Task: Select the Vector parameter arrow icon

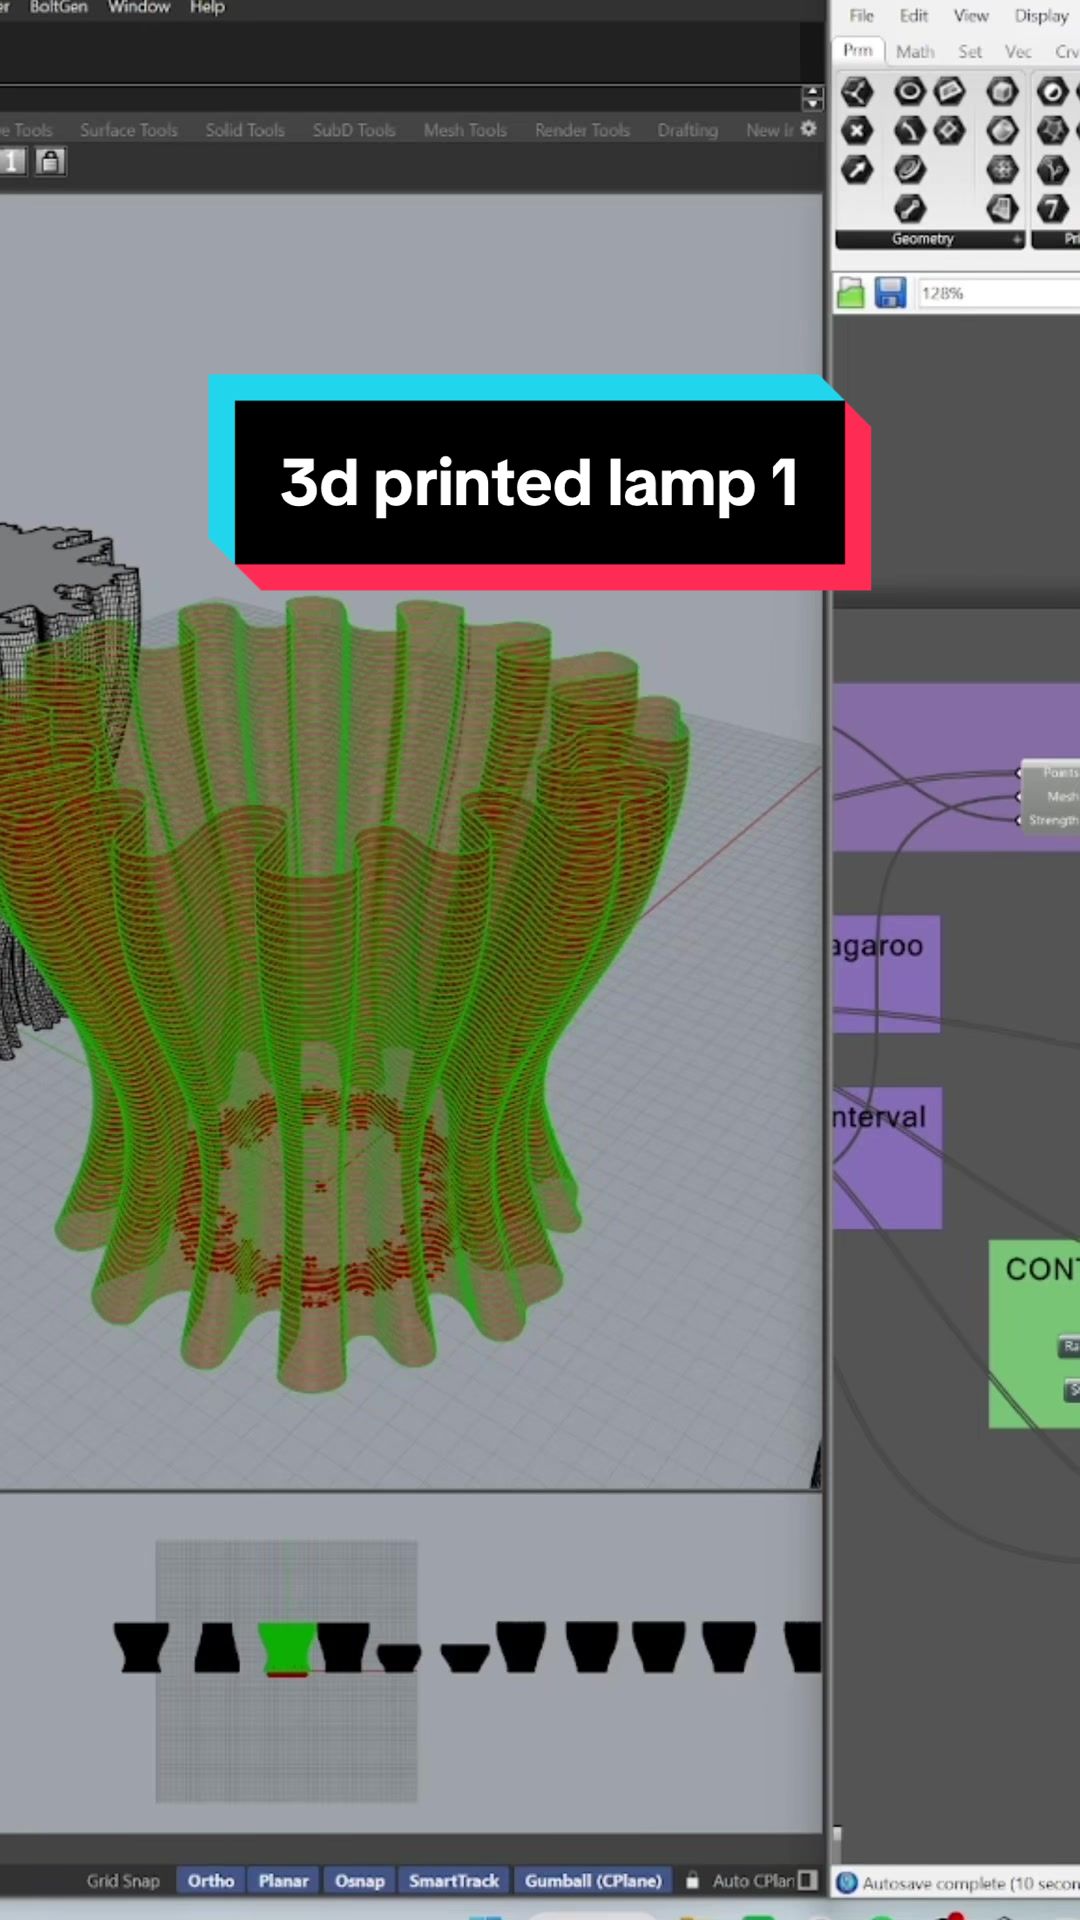Action: tap(856, 170)
